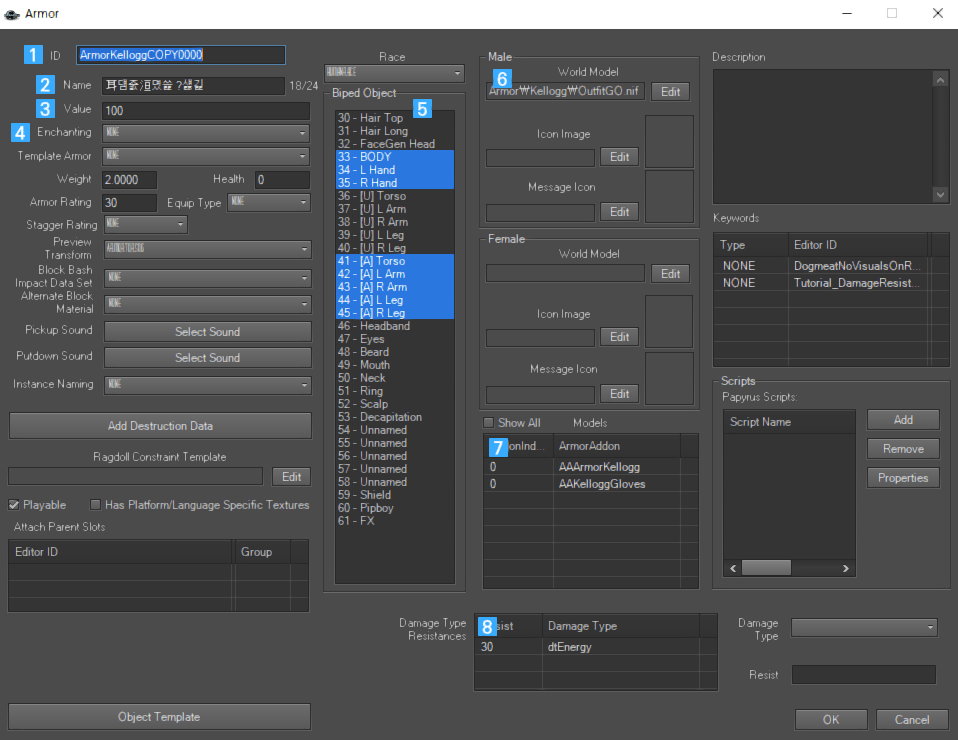Click the Value field showing 100

206,111
